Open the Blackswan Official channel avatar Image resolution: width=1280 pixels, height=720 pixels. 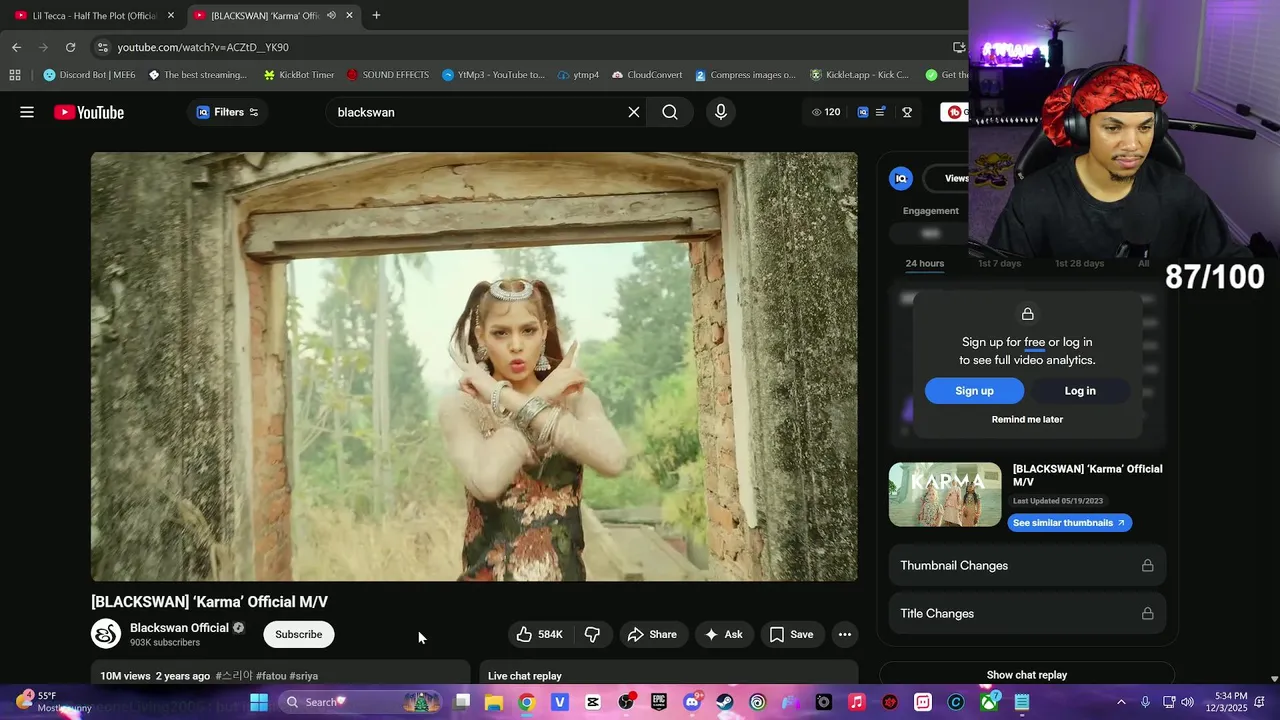pyautogui.click(x=106, y=634)
